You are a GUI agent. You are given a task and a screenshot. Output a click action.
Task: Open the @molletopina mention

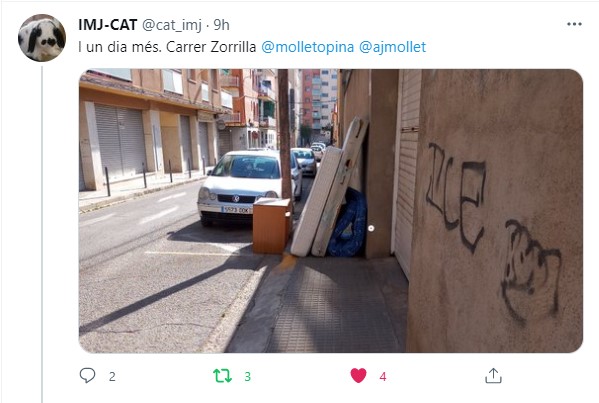point(308,47)
